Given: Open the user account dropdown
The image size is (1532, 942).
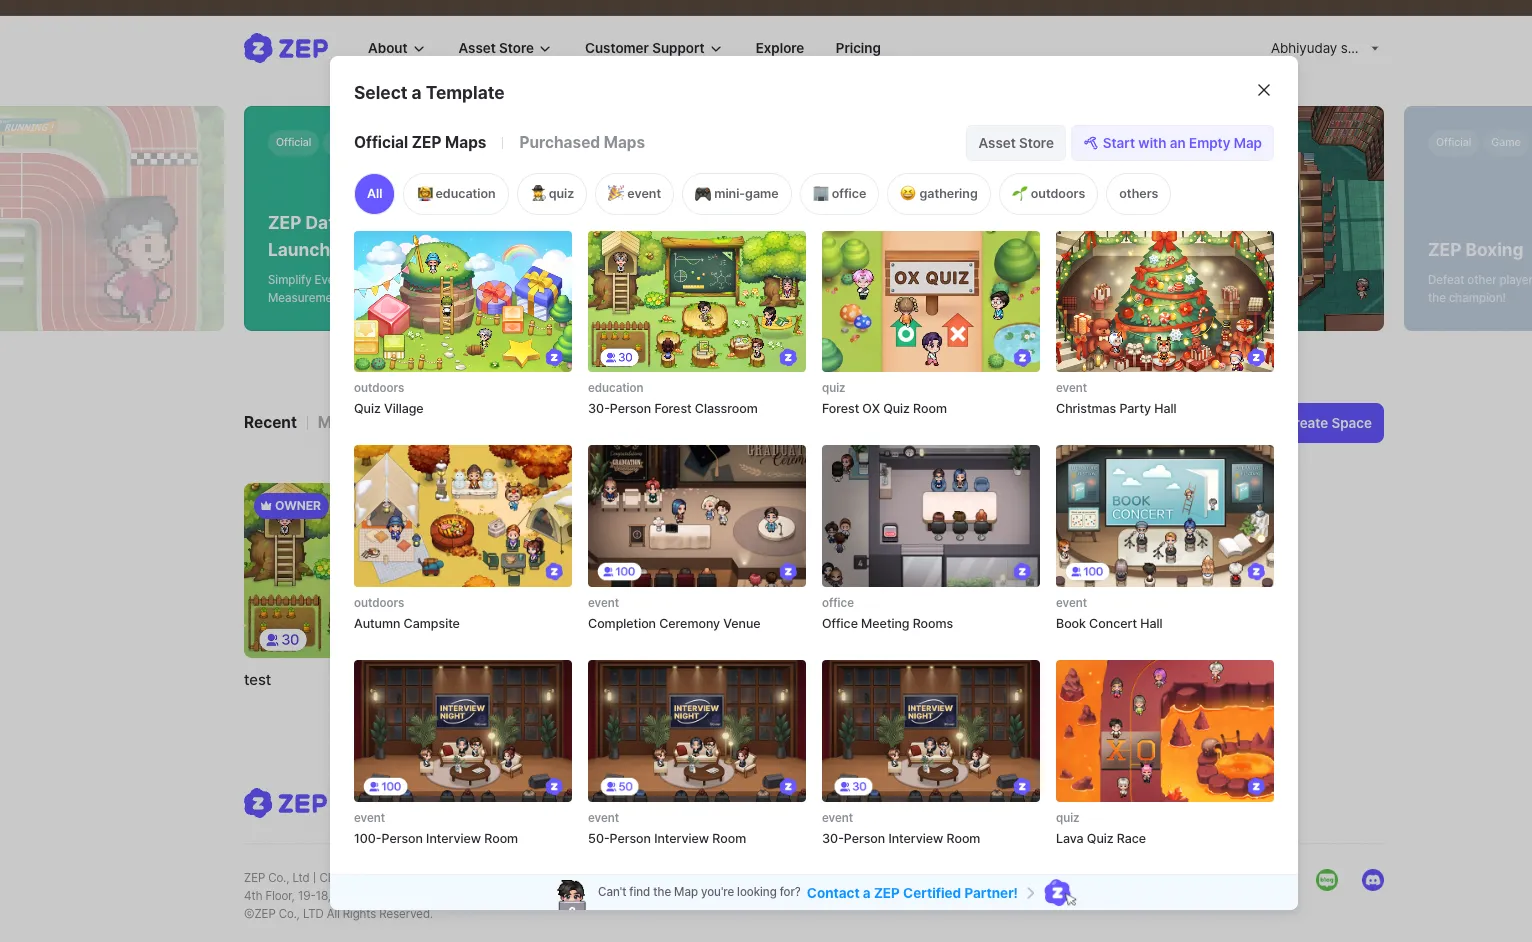Looking at the screenshot, I should tap(1324, 48).
